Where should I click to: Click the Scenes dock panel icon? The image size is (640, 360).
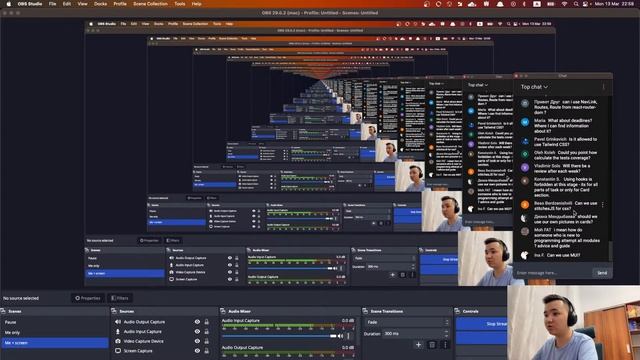coord(3,311)
